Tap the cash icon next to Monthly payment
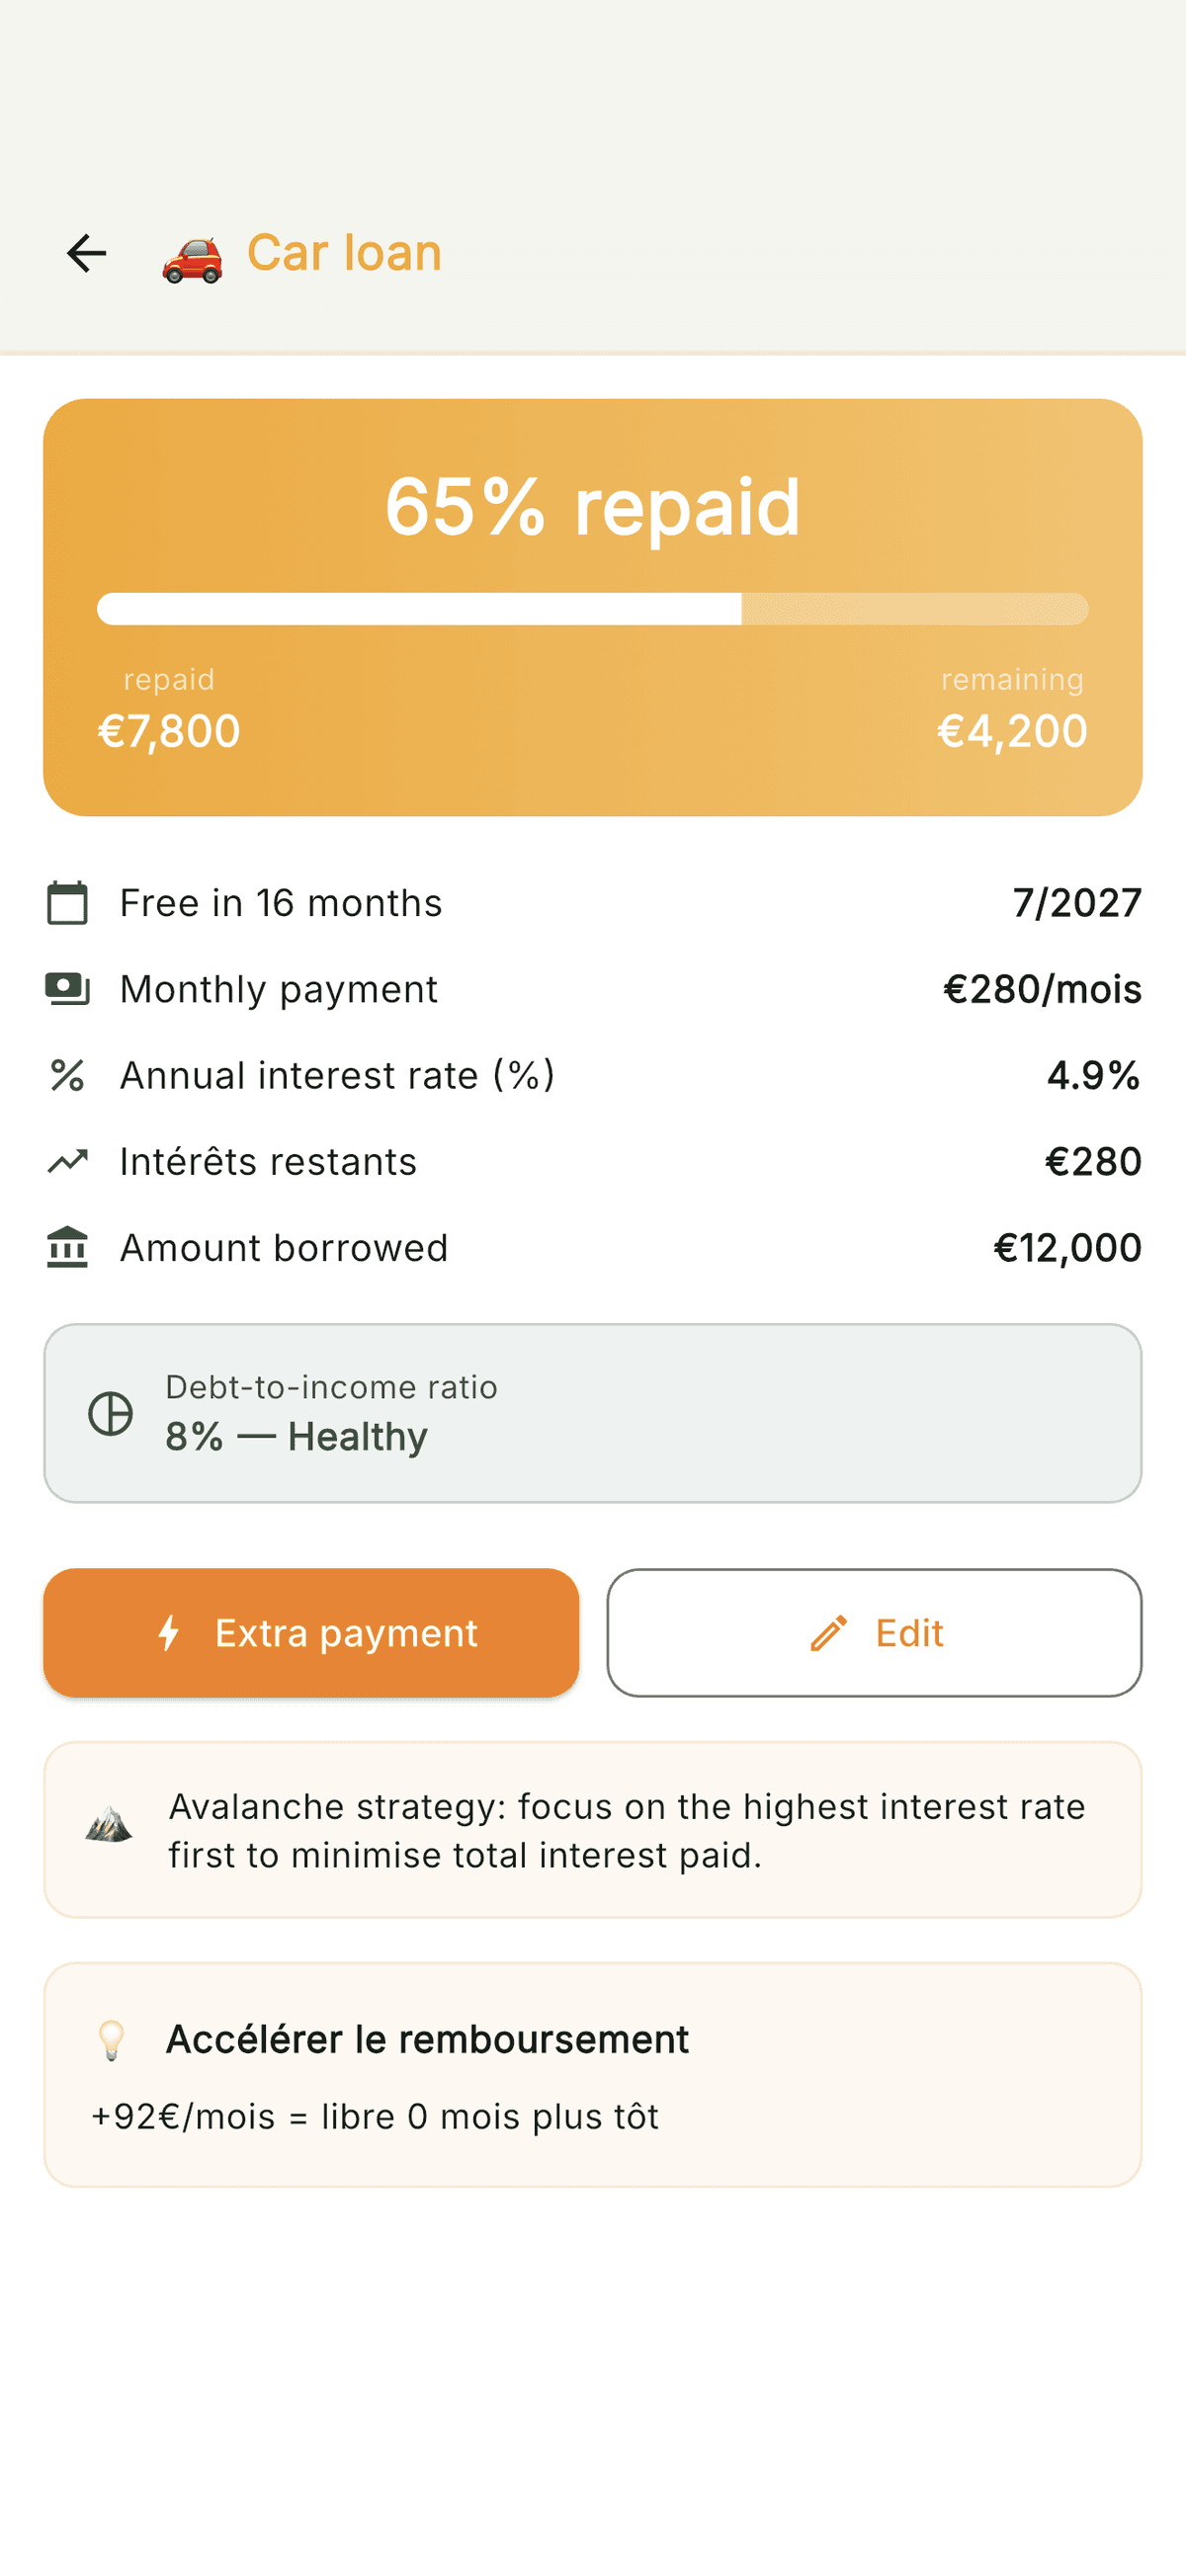Screen dimensions: 1186x2576 (68, 989)
